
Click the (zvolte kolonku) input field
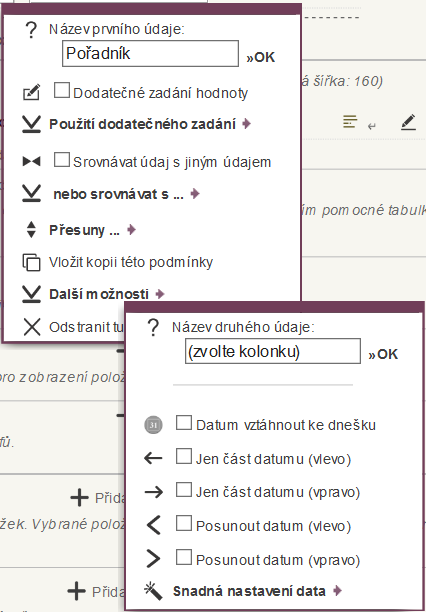tap(273, 351)
